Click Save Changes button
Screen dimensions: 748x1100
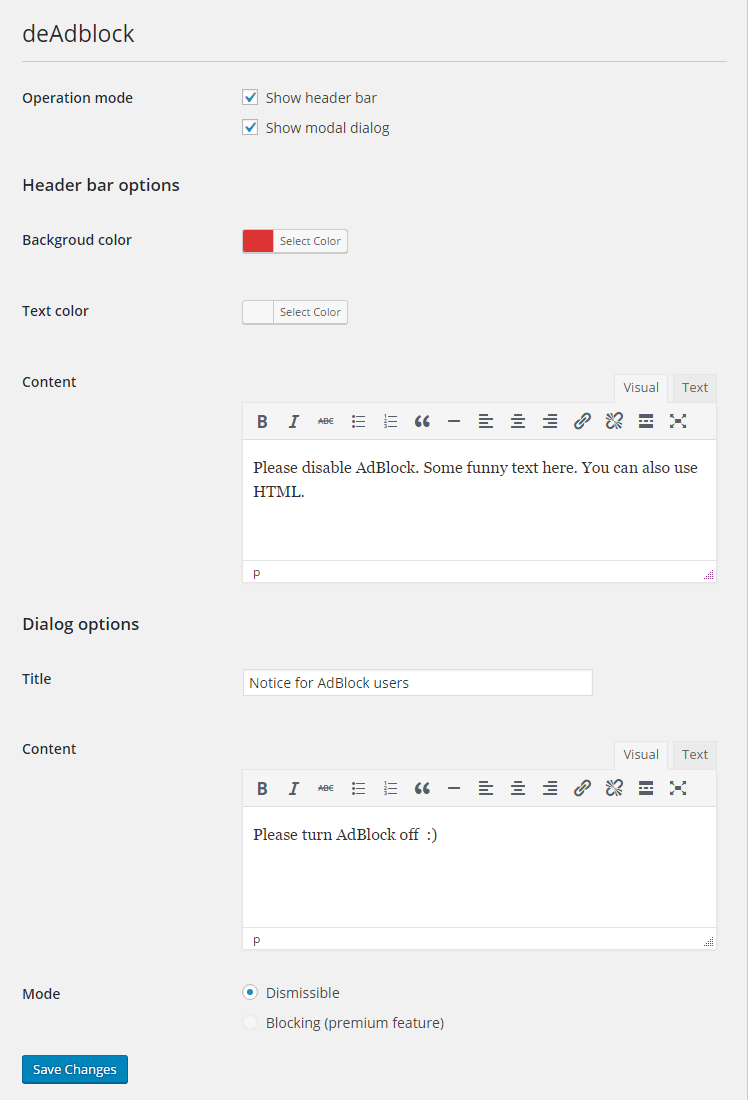(75, 1070)
